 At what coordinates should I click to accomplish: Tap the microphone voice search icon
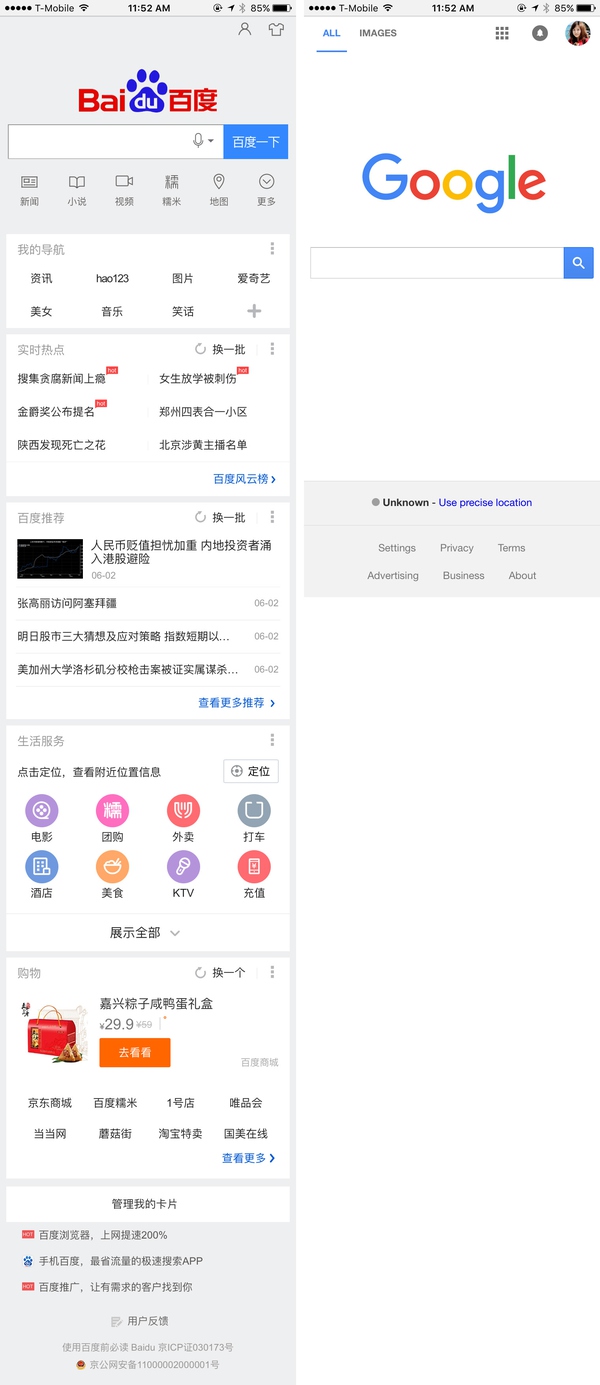click(x=199, y=141)
